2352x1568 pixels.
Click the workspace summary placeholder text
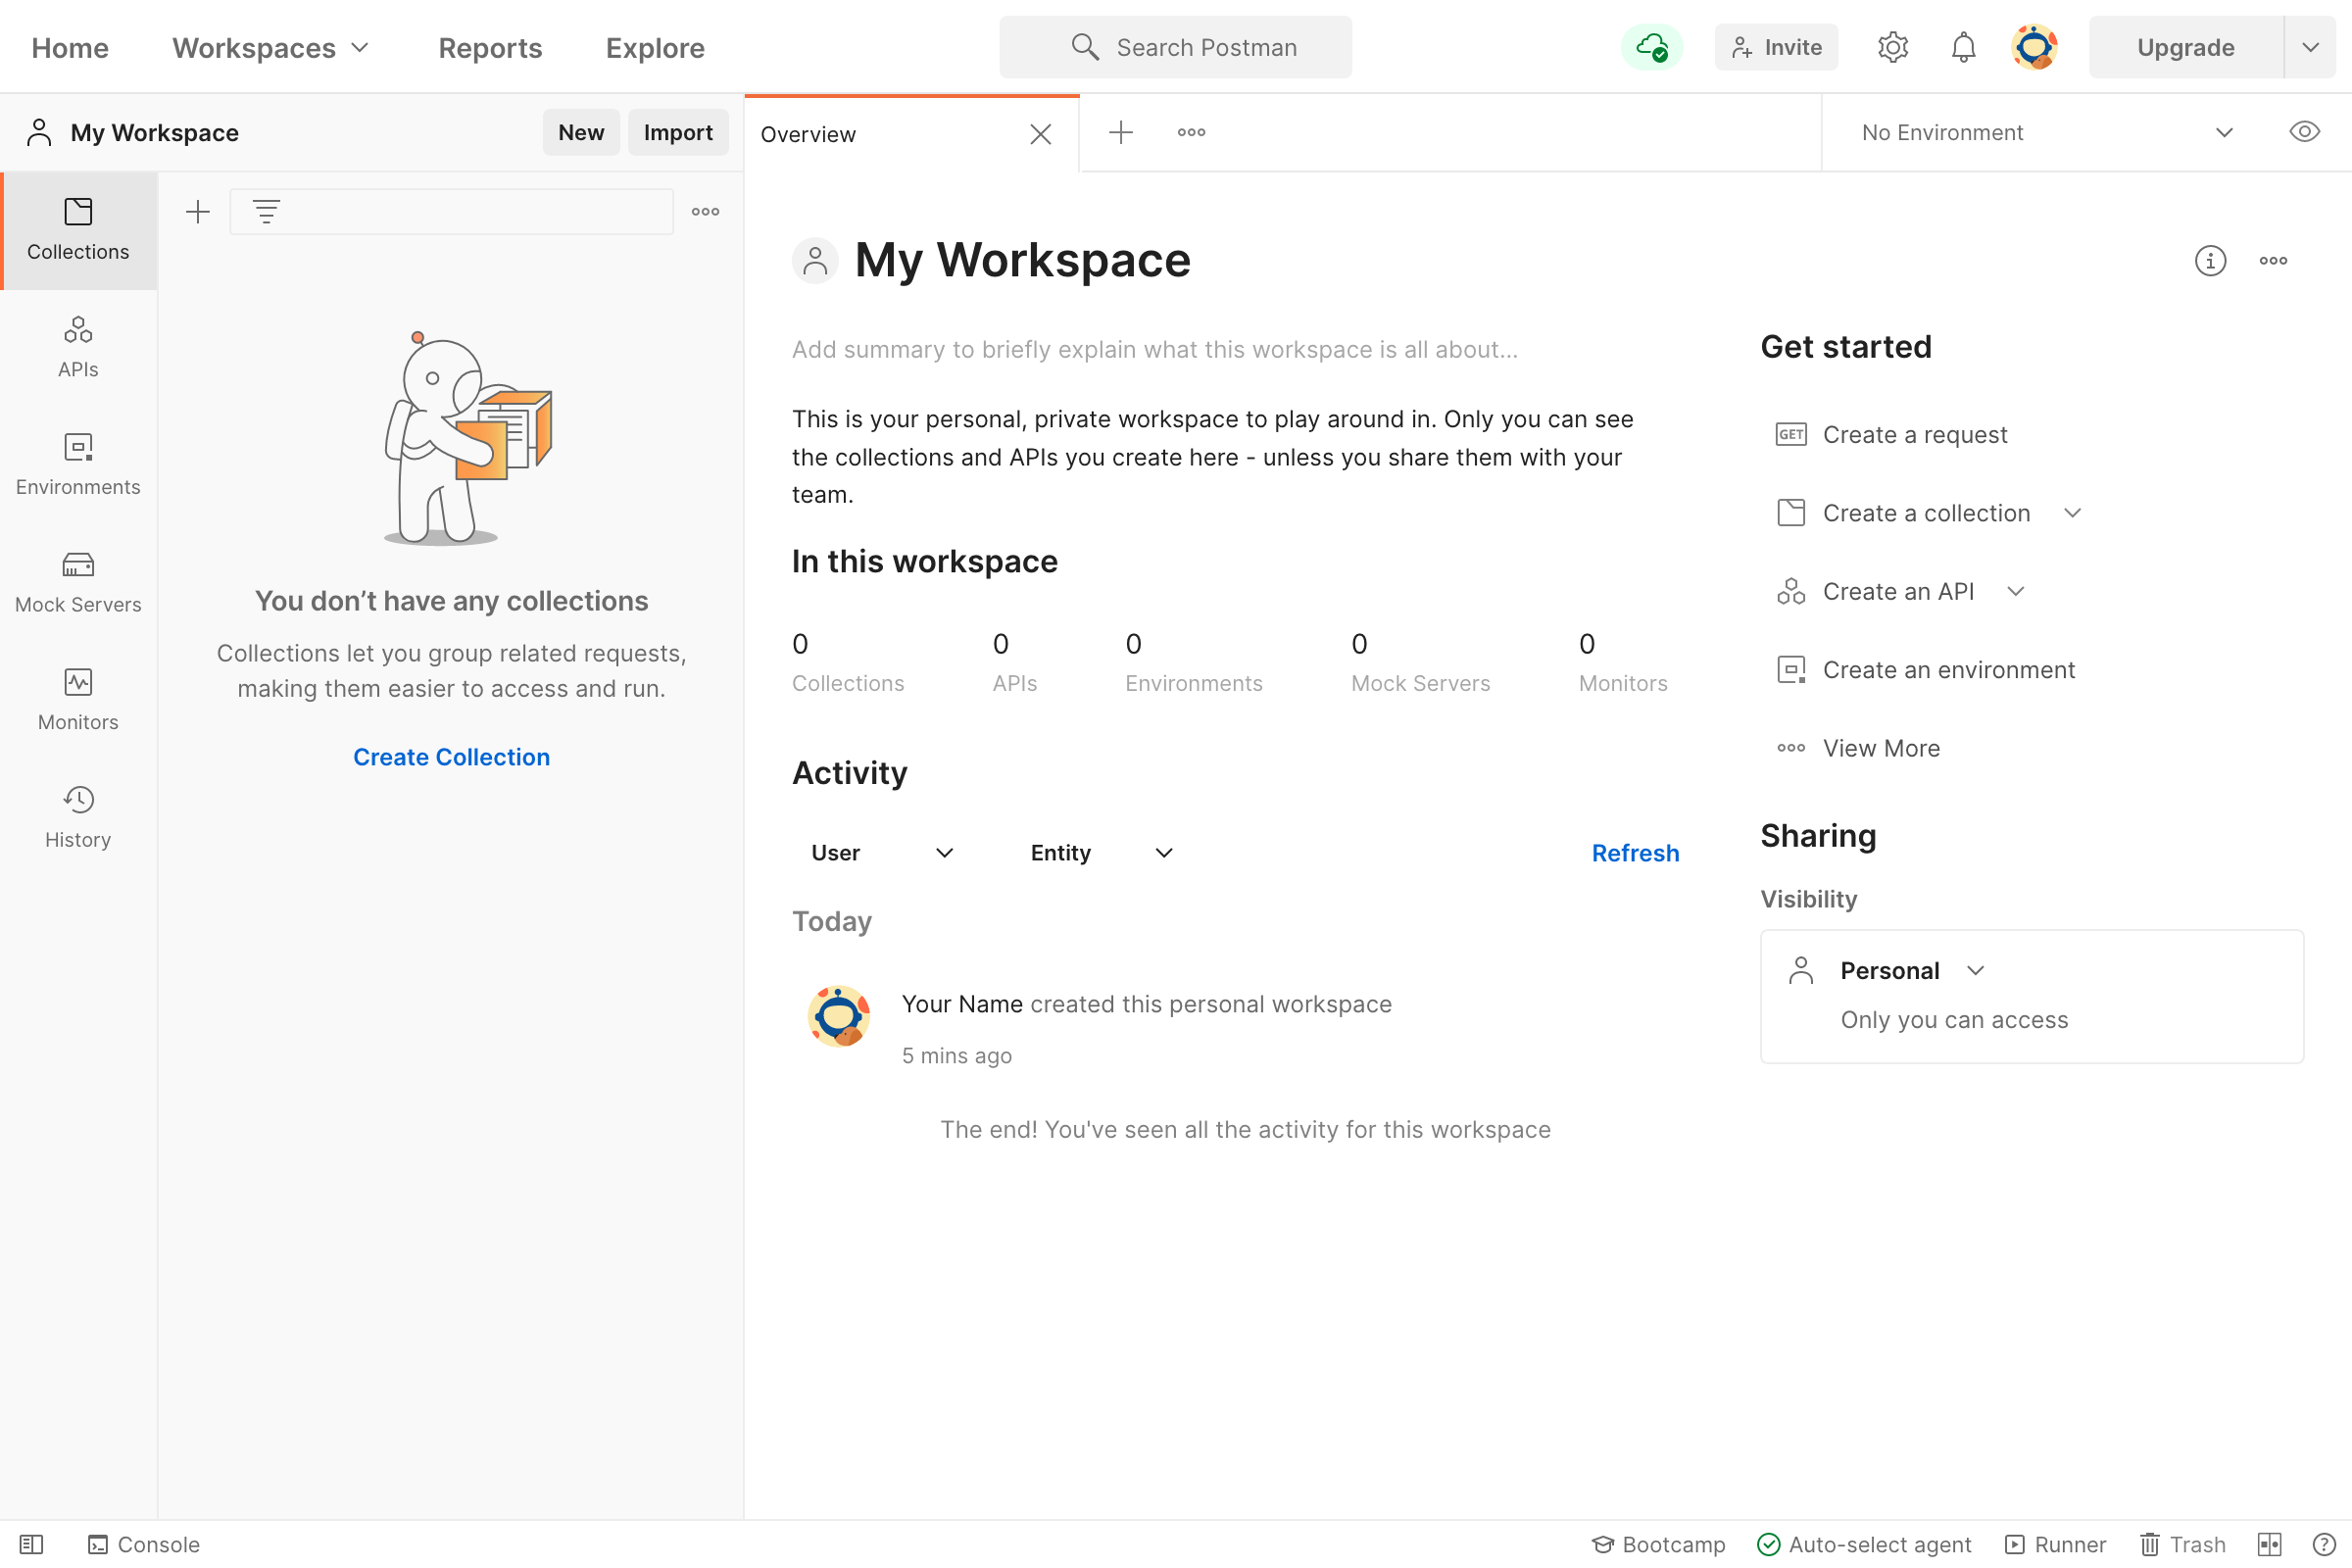tap(1155, 350)
